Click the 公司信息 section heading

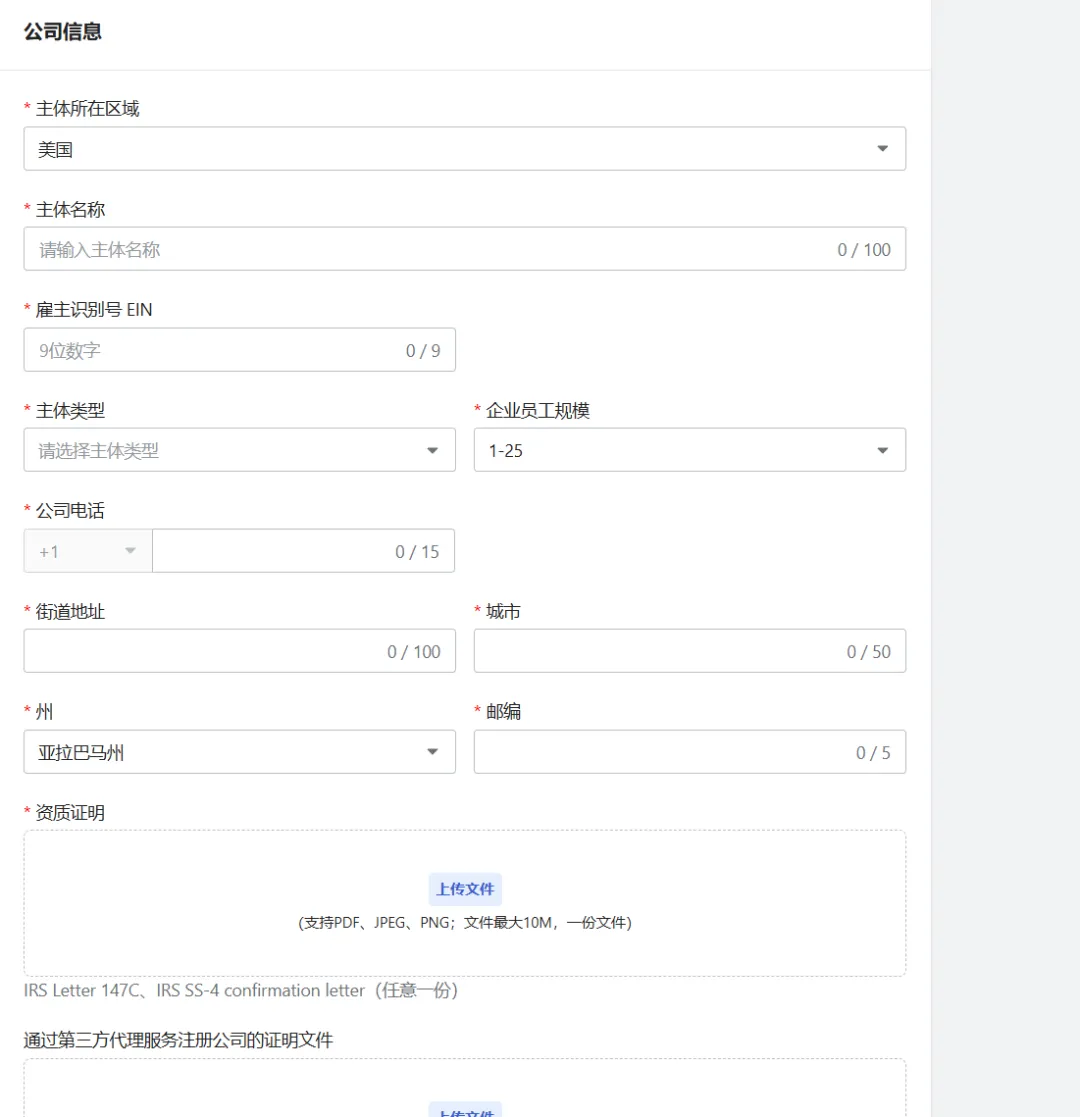(63, 32)
